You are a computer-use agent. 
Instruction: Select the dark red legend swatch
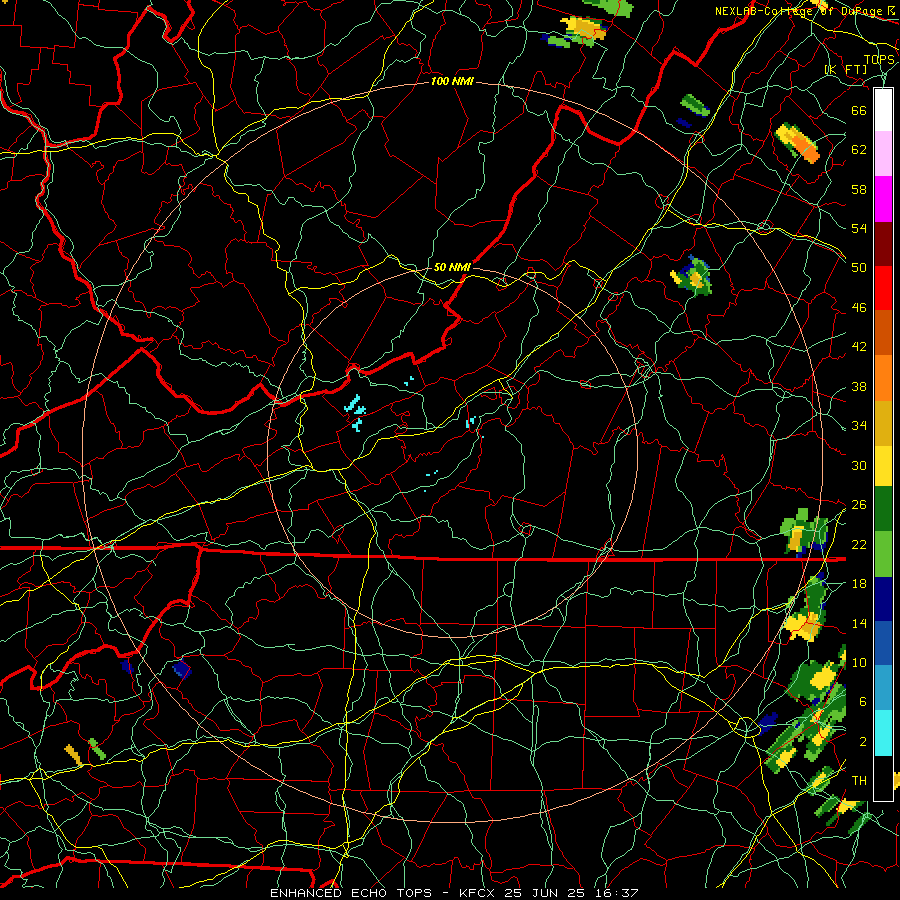(883, 244)
